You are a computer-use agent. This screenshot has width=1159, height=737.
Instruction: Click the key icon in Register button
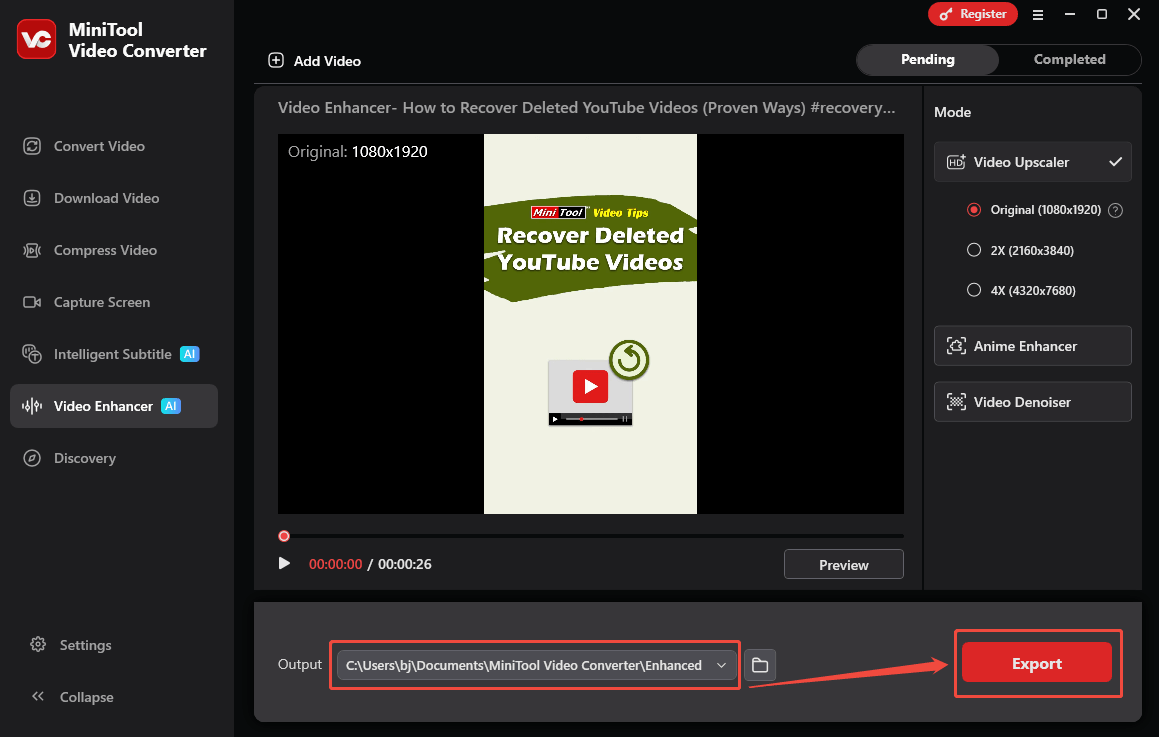945,14
